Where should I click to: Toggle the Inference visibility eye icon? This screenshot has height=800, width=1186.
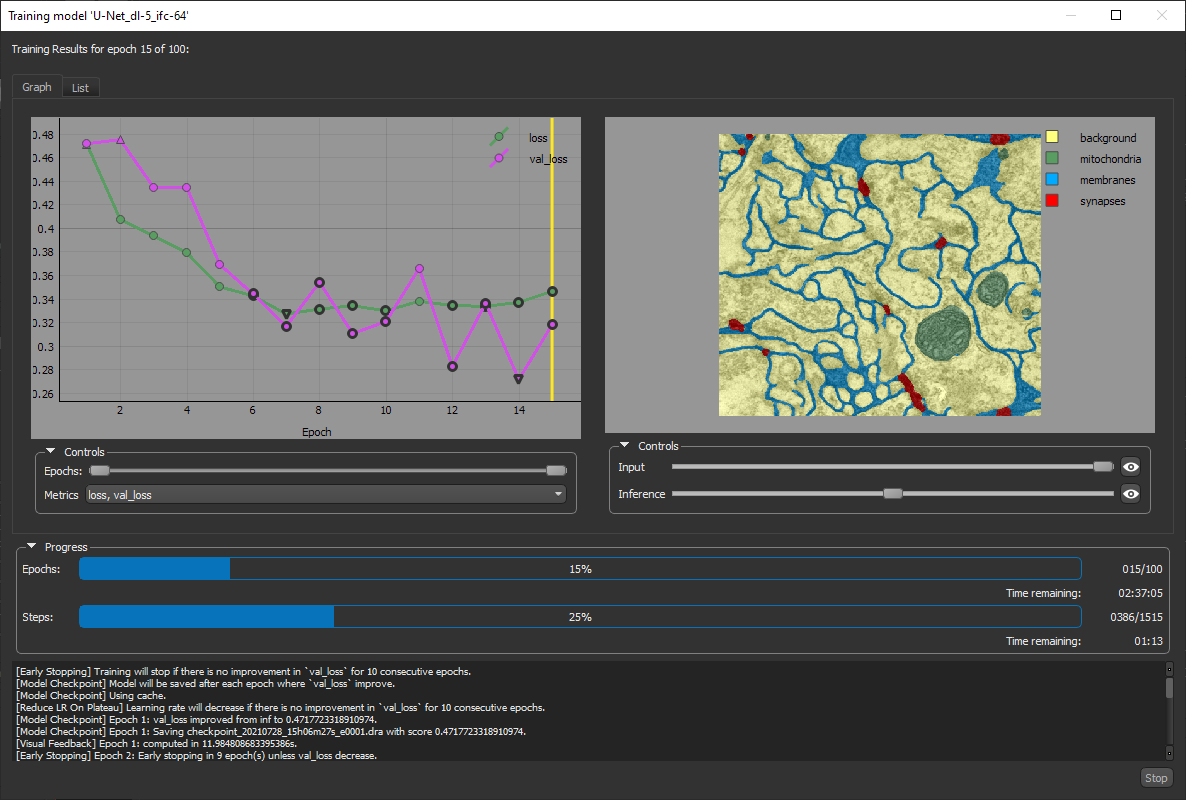coord(1131,494)
